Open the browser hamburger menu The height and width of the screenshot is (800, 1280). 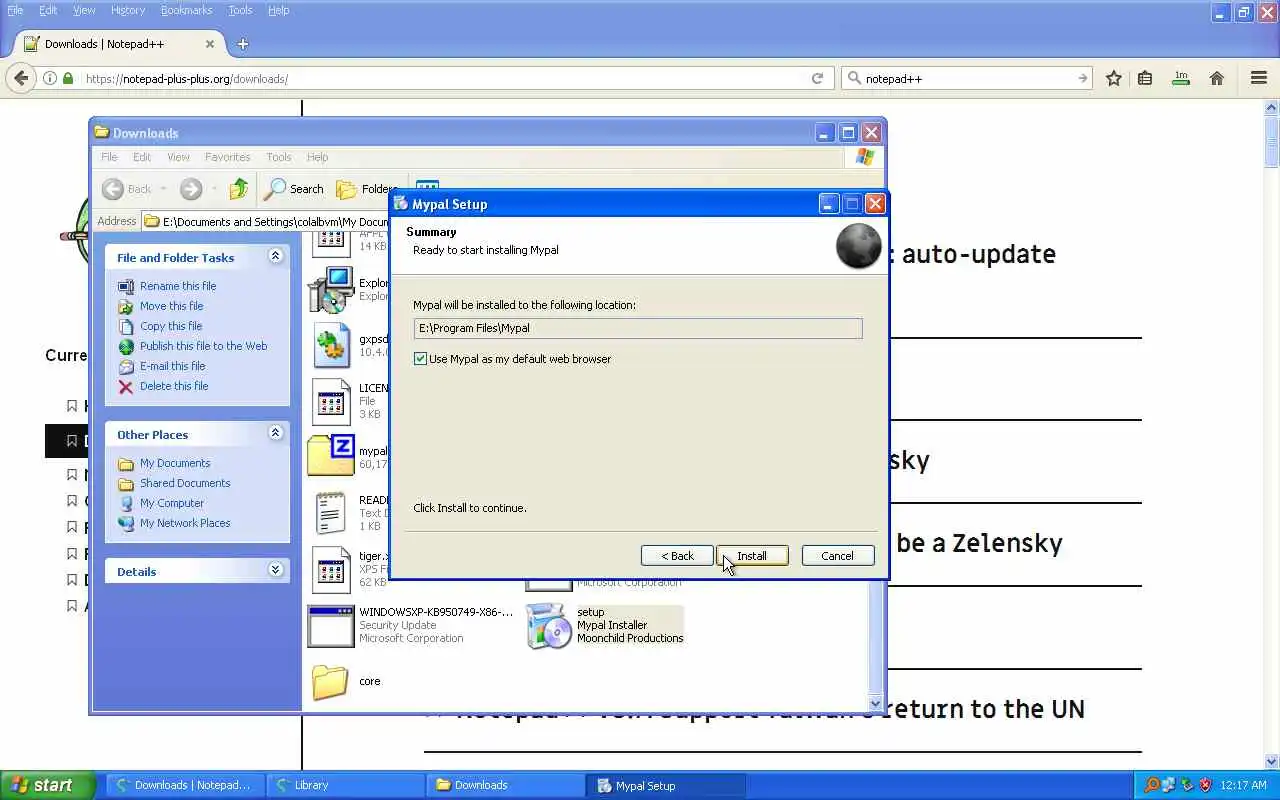pos(1259,78)
